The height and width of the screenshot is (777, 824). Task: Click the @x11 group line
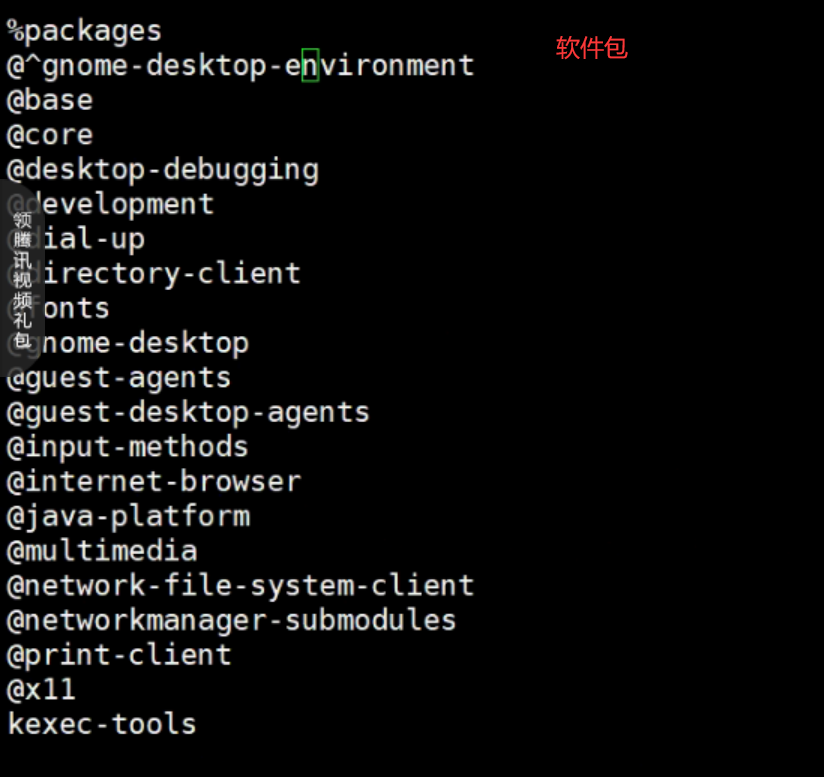[x=41, y=690]
